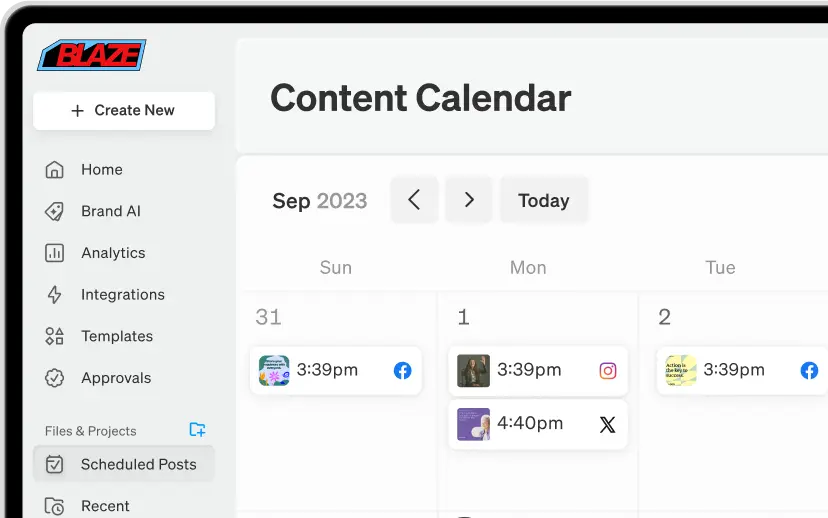Open Sunday's 3:39pm post thumbnail
The height and width of the screenshot is (518, 828).
[274, 371]
